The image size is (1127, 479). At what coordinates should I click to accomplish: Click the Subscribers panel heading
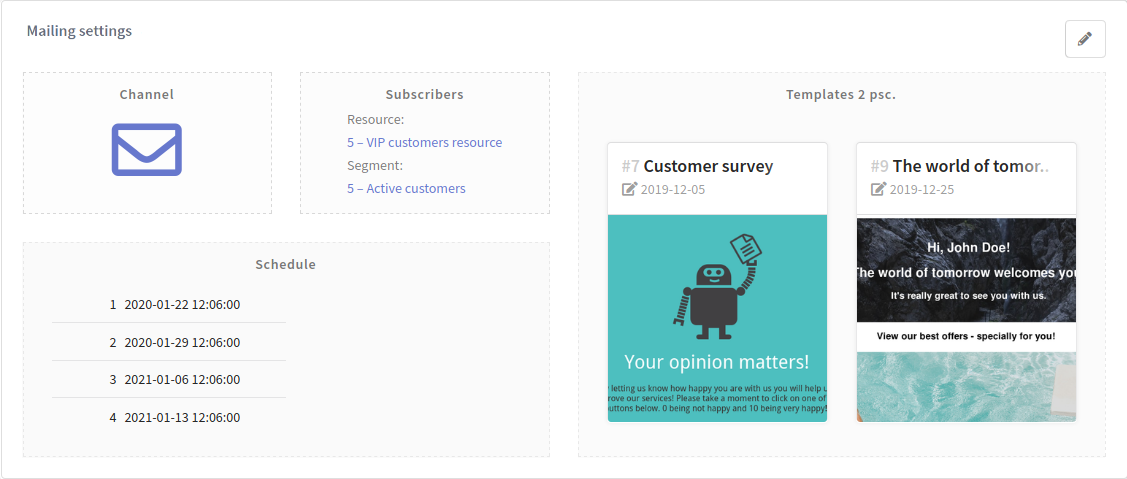pyautogui.click(x=424, y=95)
